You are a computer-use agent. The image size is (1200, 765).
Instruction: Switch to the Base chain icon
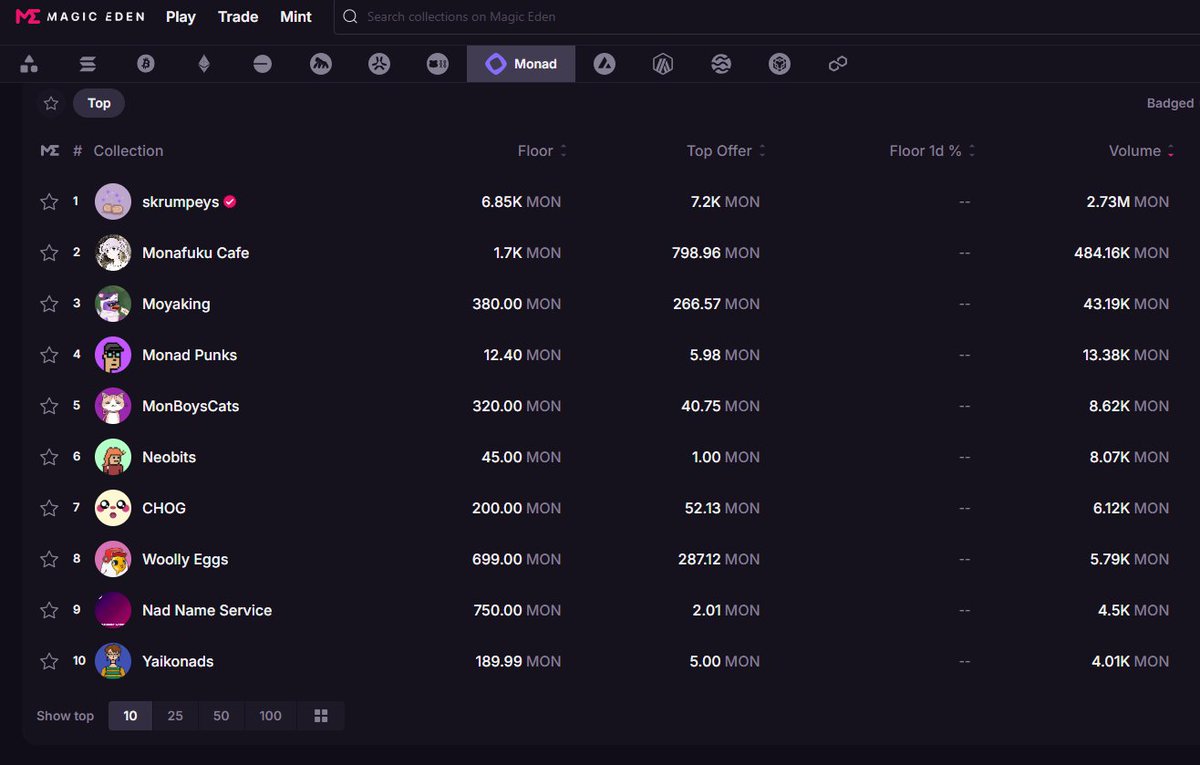point(262,64)
